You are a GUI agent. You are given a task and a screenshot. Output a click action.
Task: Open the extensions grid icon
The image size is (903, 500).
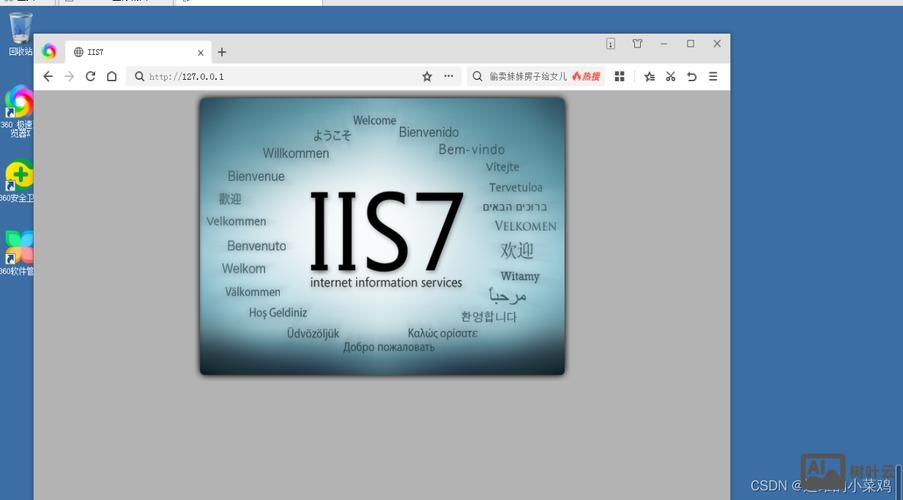(x=620, y=77)
